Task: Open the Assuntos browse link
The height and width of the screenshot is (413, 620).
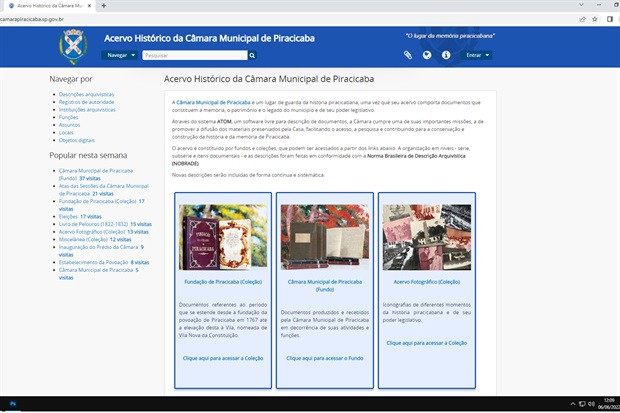Action: click(69, 125)
